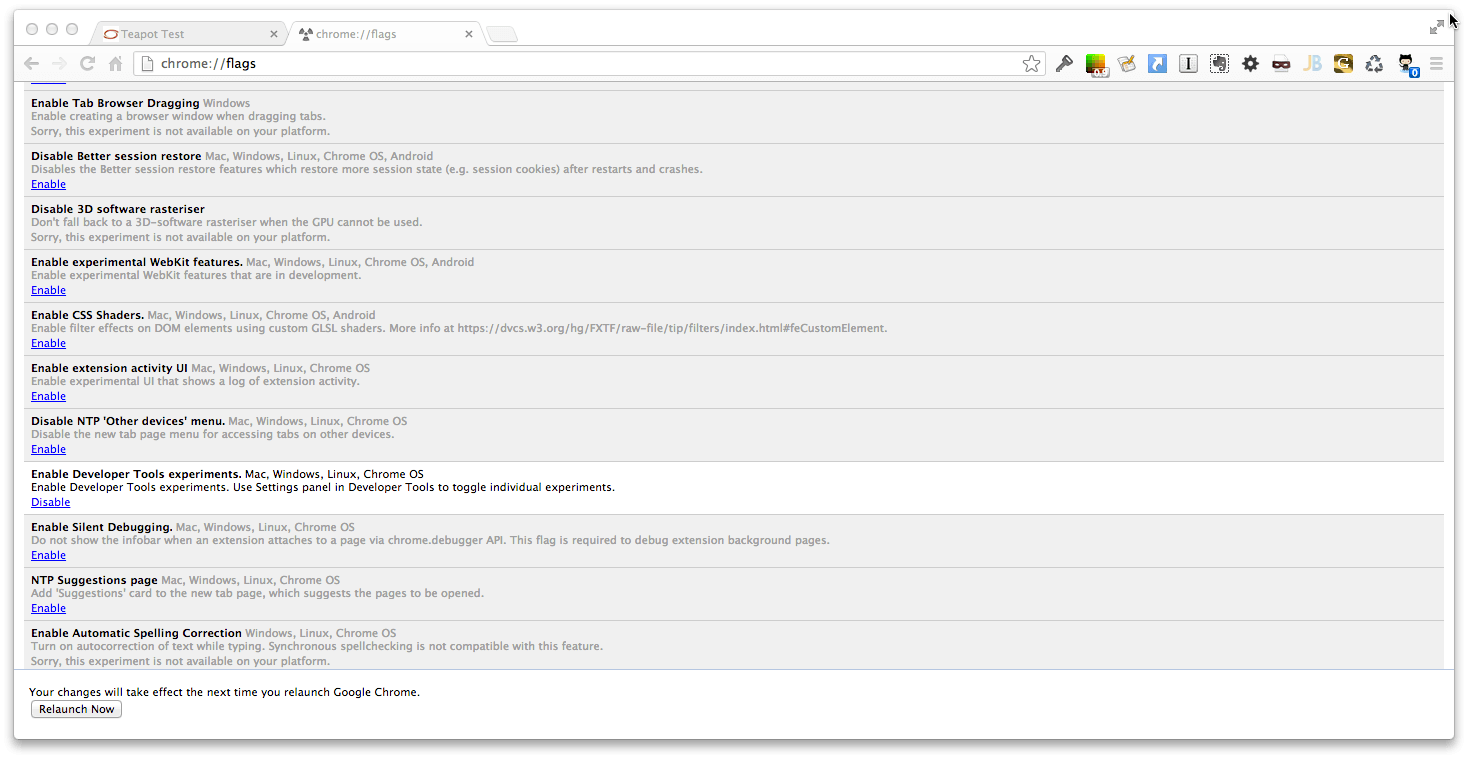Click 'NTP Suggestions page' heading
Screen dimensions: 1468x759
94,580
